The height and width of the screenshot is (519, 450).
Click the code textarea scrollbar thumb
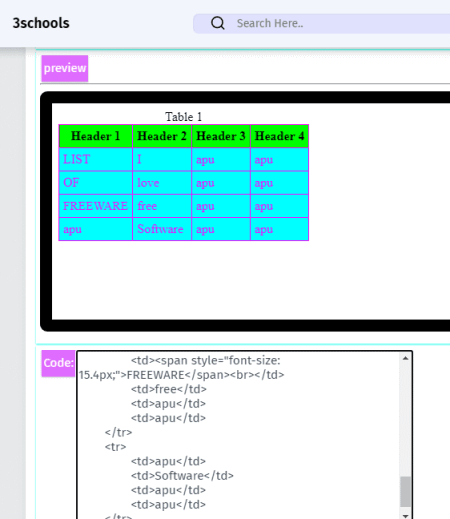(405, 492)
